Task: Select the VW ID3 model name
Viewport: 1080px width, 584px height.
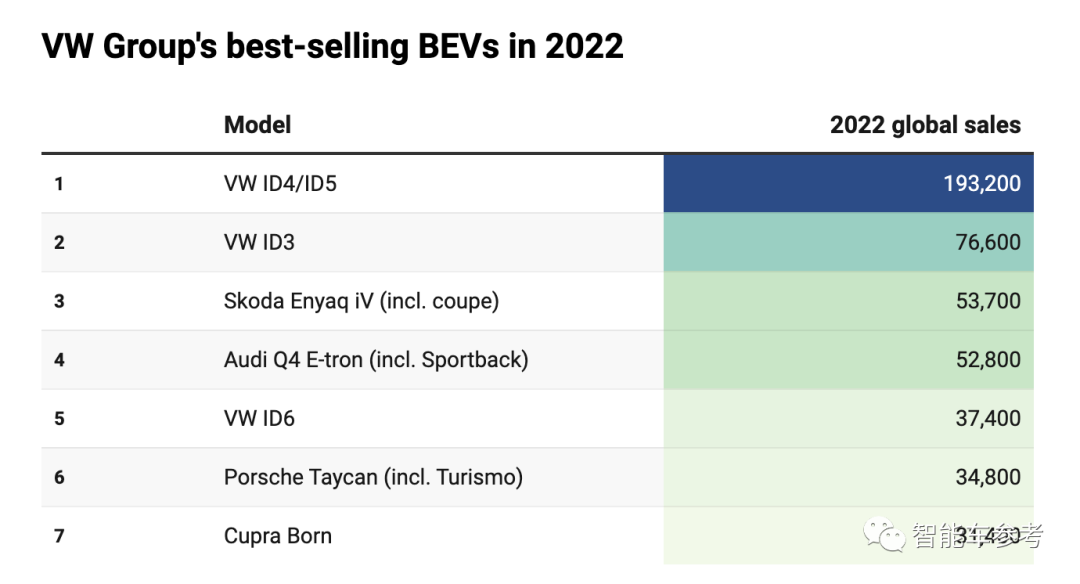Action: (x=259, y=242)
